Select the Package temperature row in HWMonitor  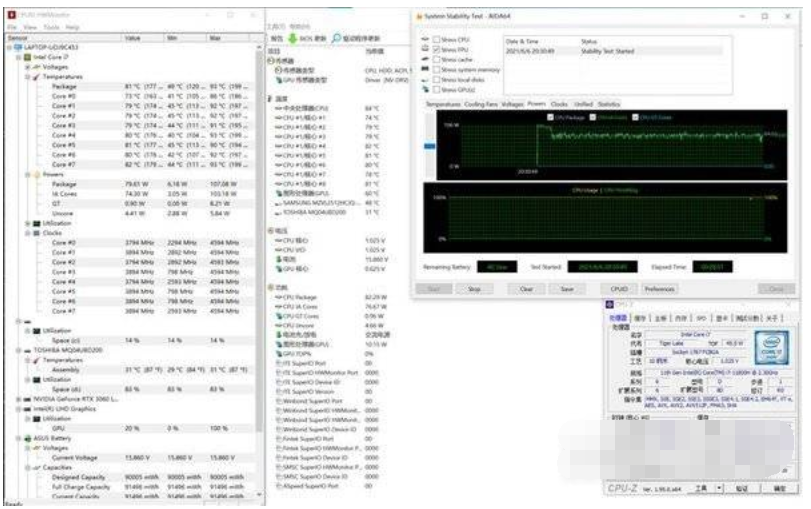click(147, 86)
